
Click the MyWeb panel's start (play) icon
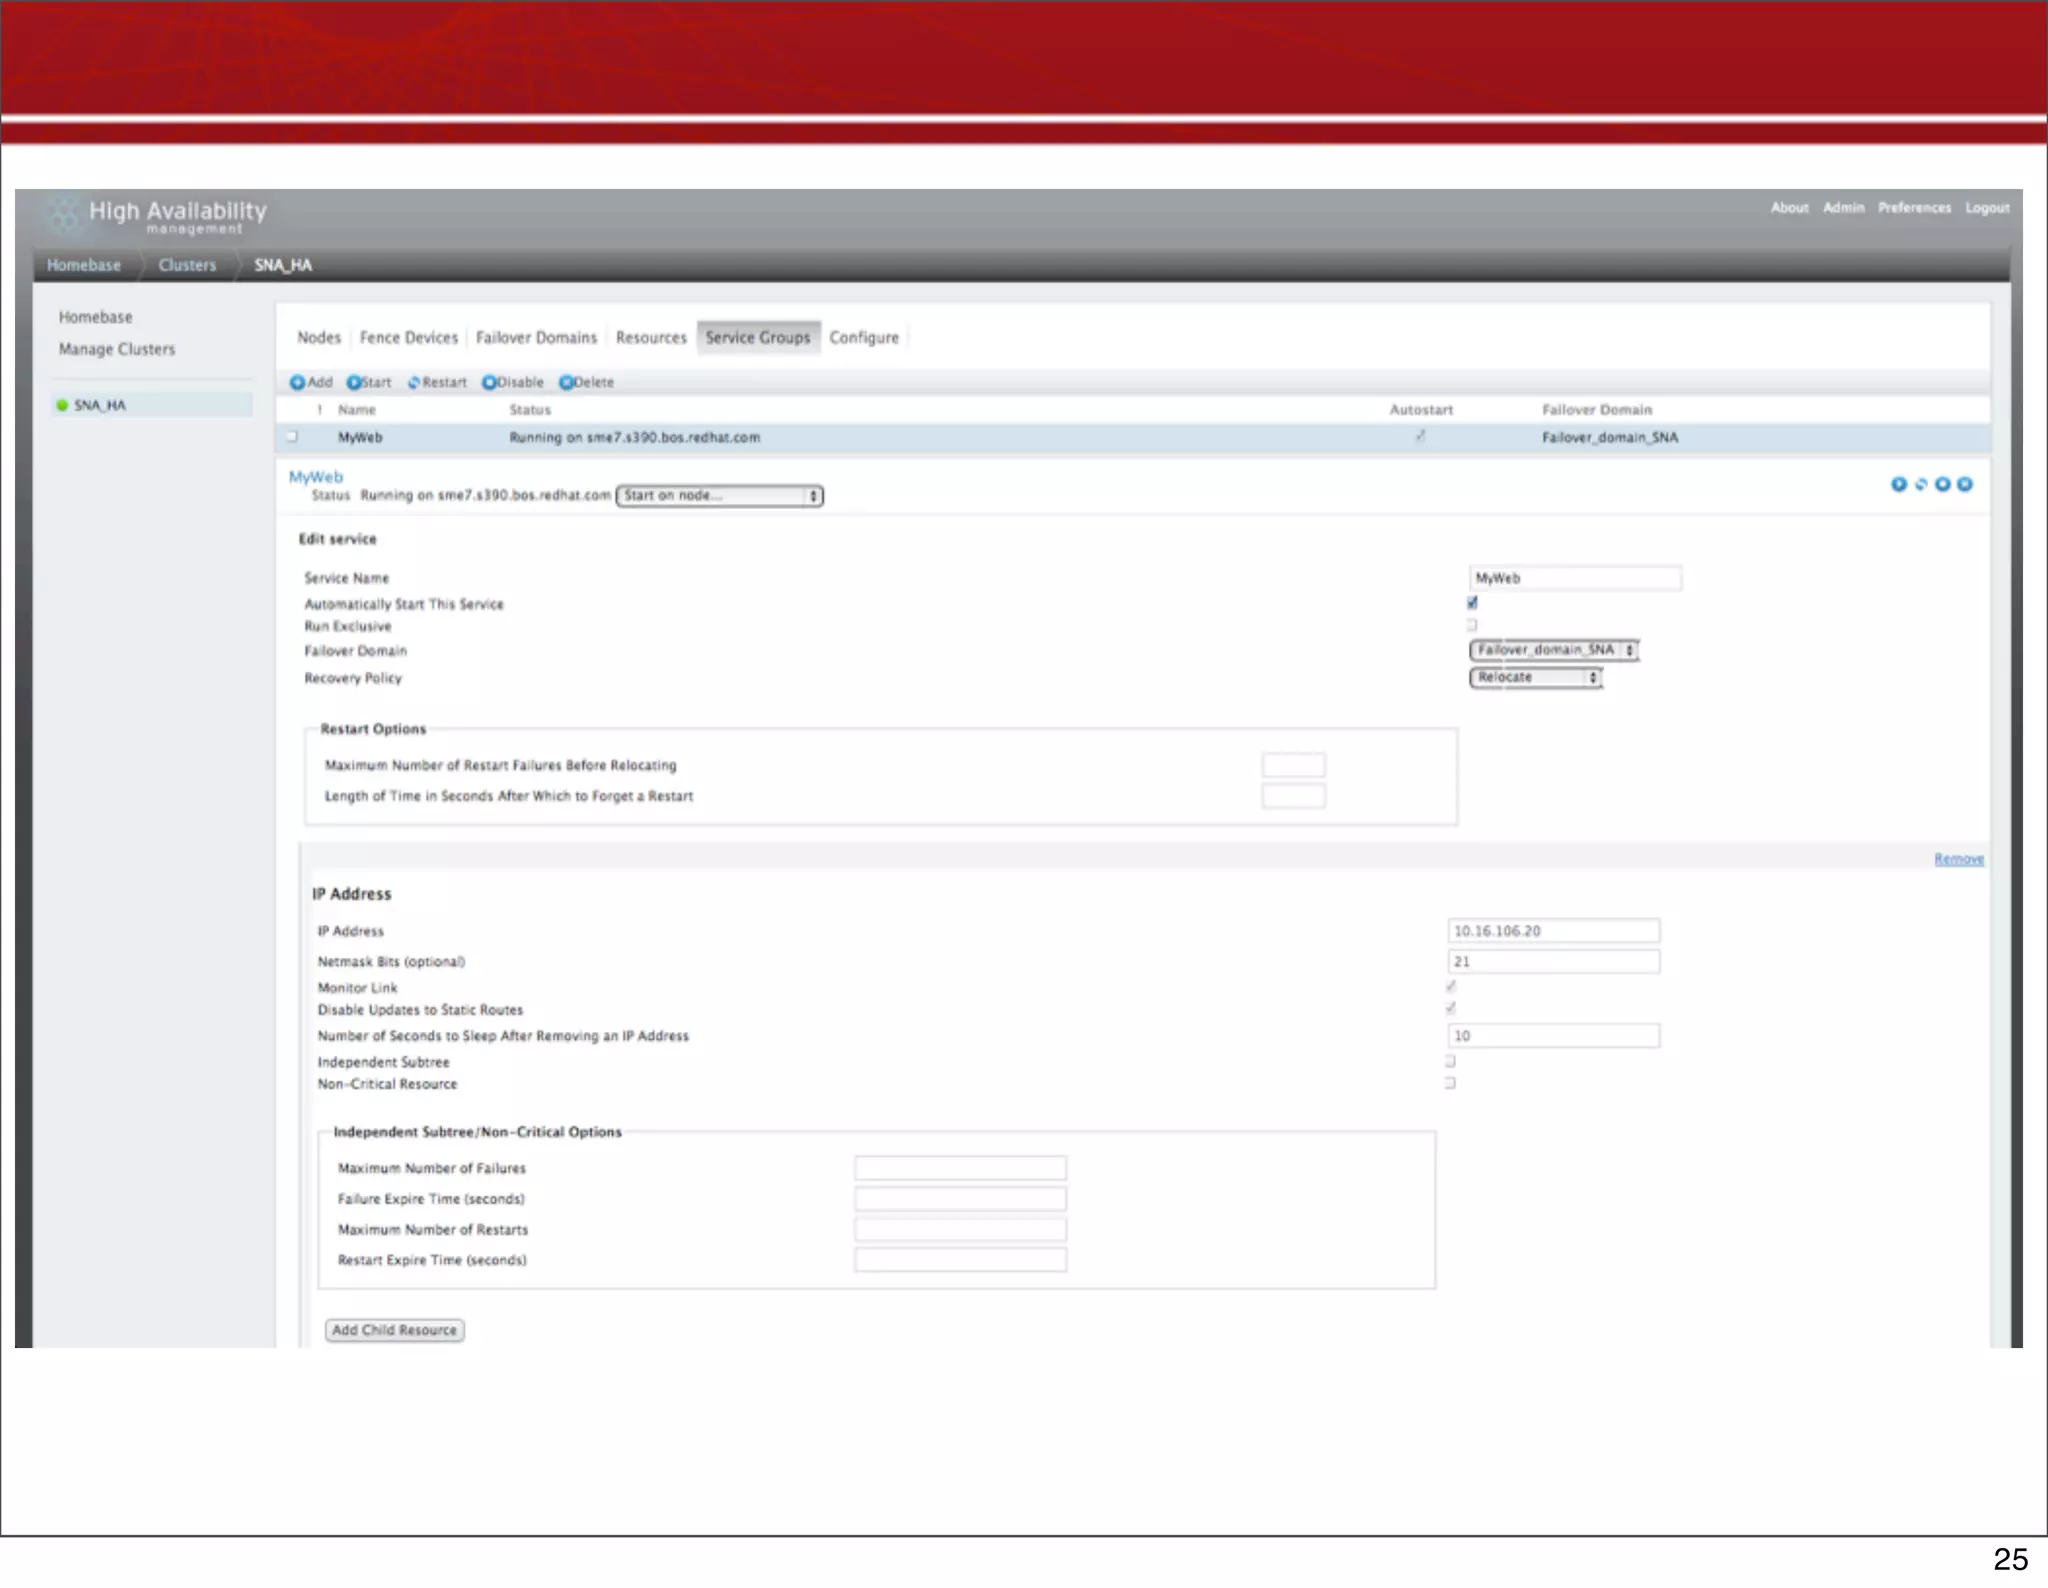coord(1898,484)
